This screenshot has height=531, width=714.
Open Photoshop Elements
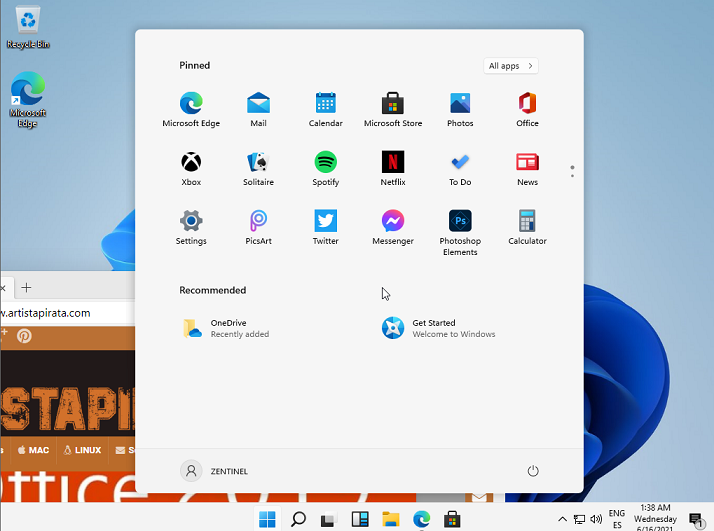[460, 232]
